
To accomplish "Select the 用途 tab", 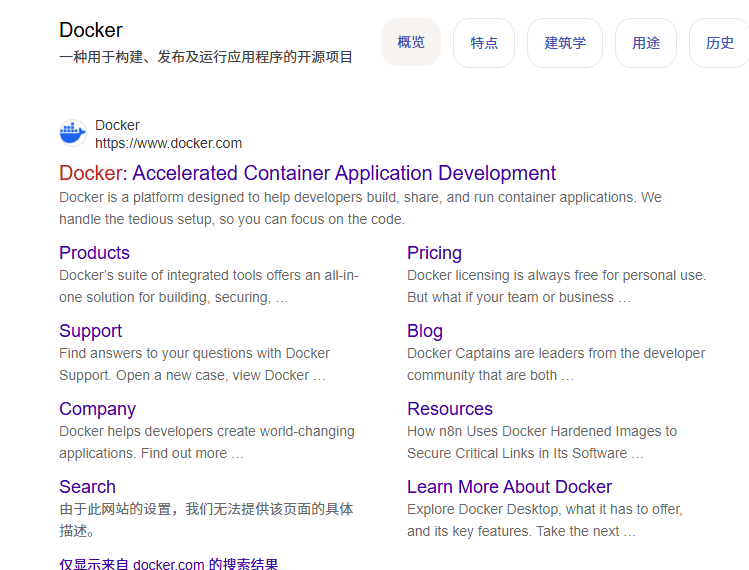I will coord(646,43).
